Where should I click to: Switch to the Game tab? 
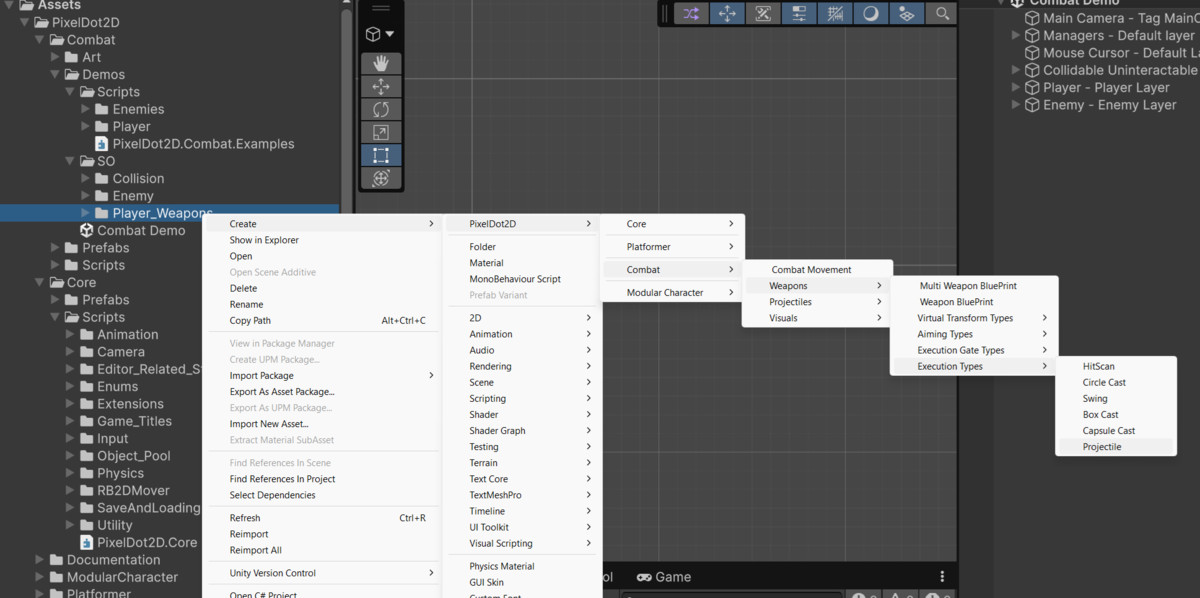tap(664, 577)
